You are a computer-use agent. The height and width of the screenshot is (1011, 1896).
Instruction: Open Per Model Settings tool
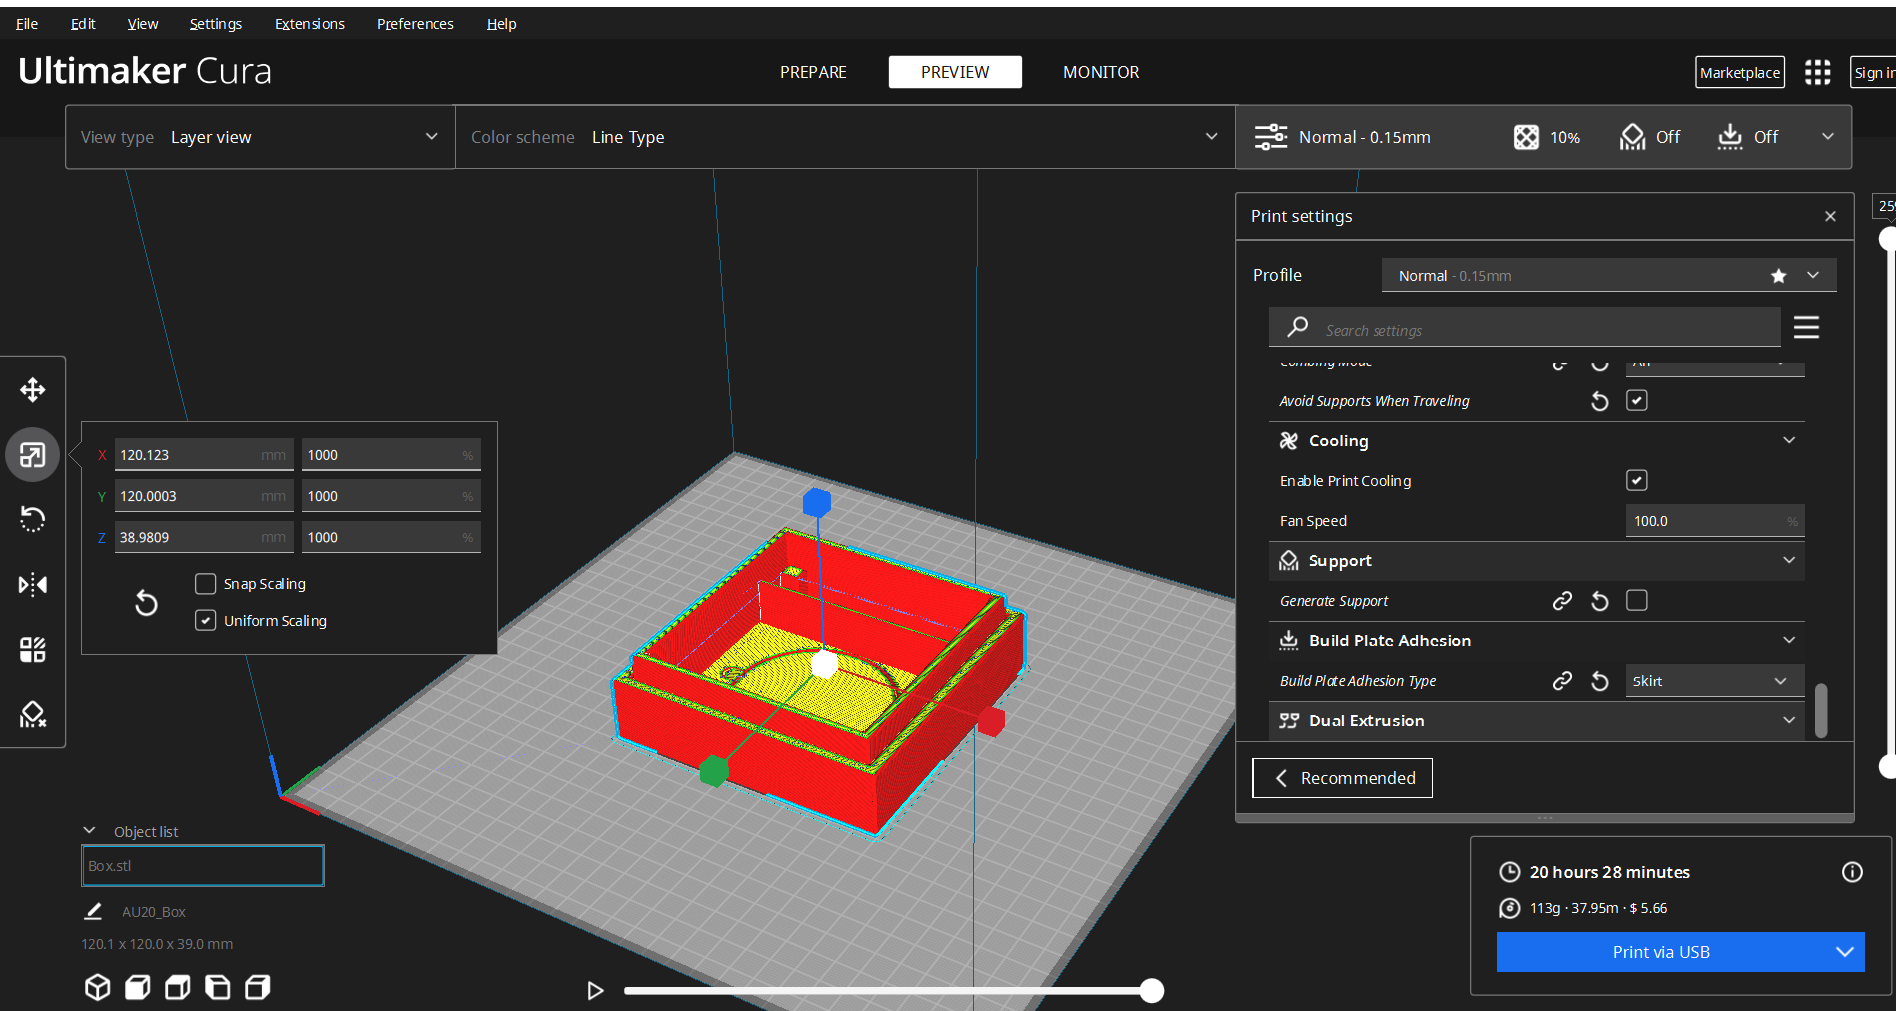(x=33, y=650)
